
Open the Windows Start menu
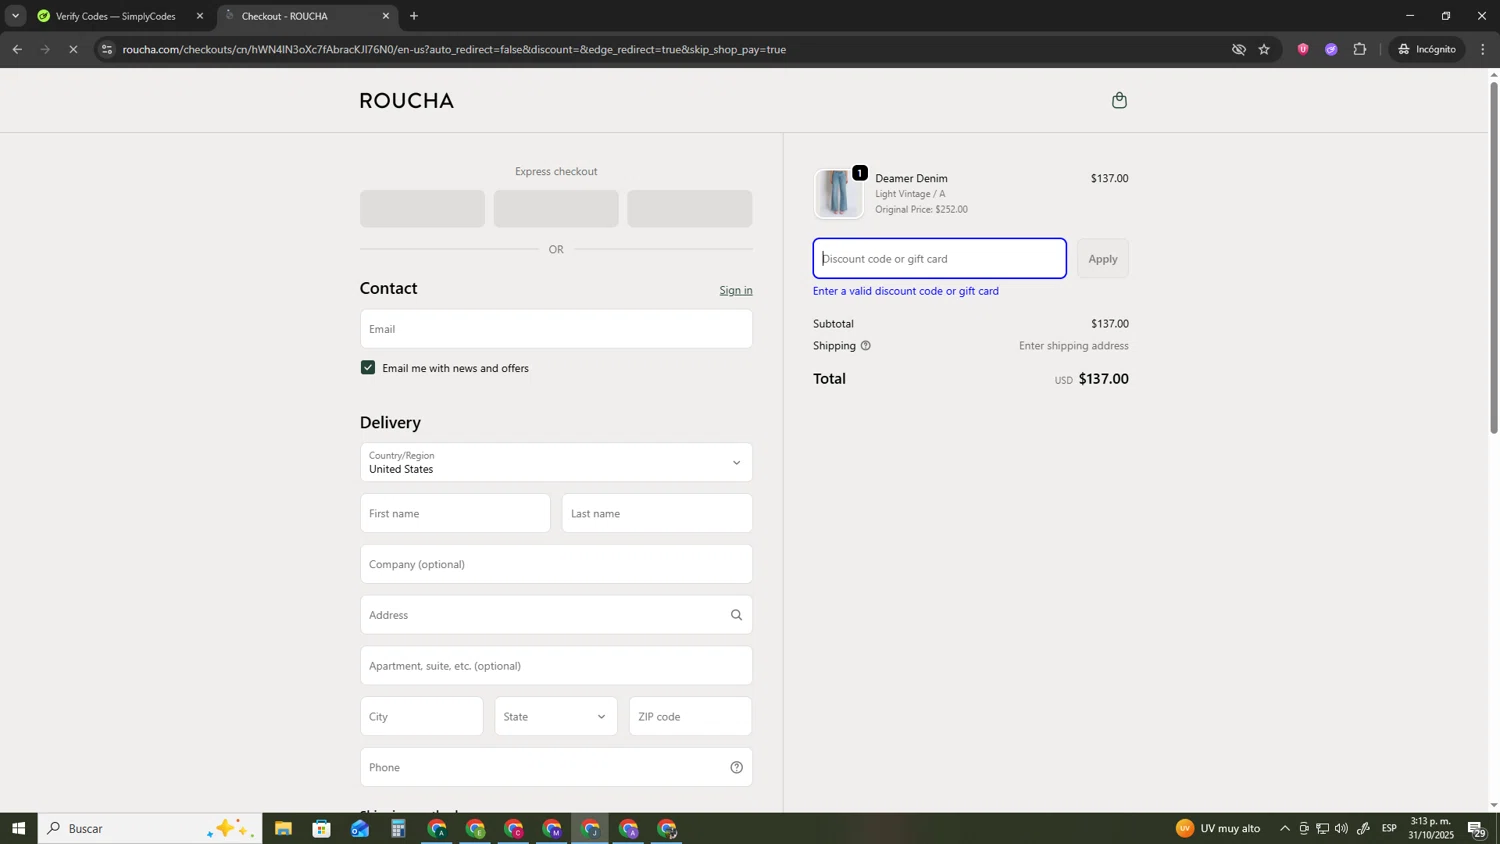pos(18,829)
